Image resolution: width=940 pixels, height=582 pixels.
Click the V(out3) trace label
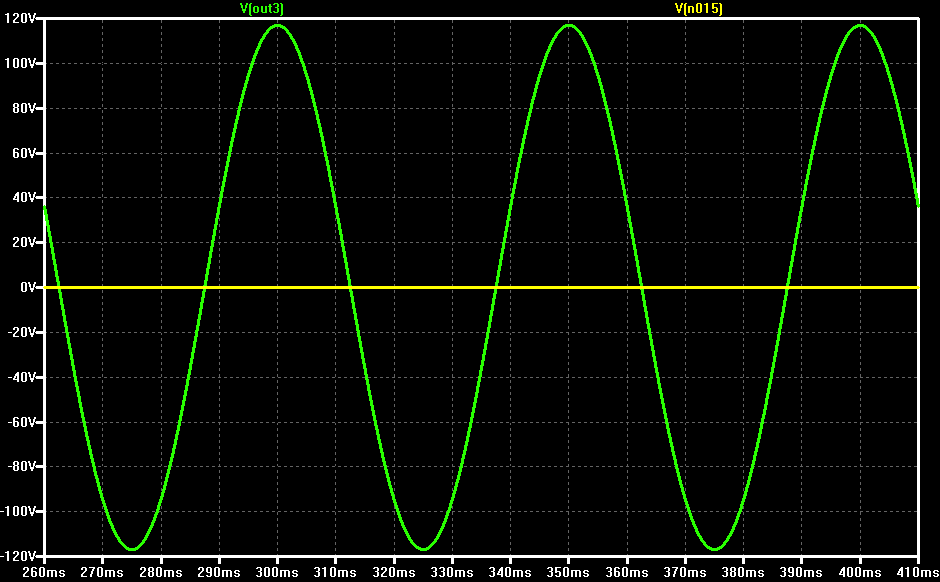tap(261, 8)
